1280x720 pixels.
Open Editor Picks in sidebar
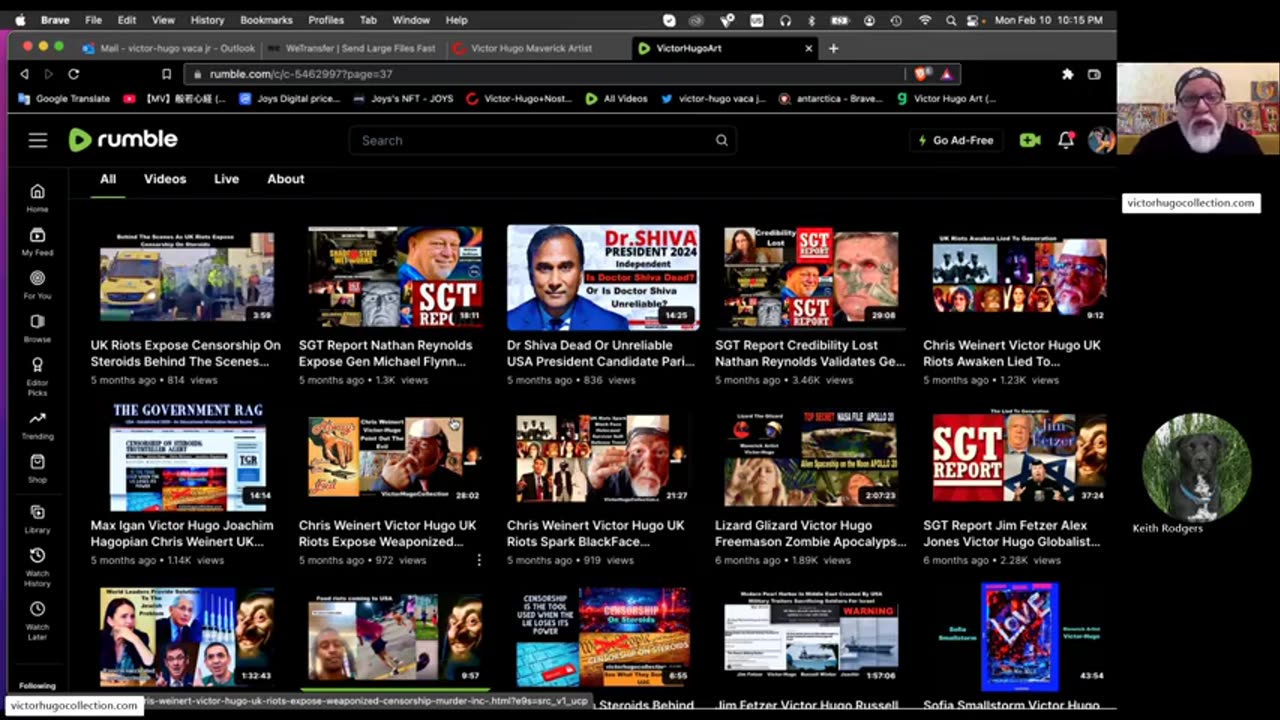coord(37,375)
